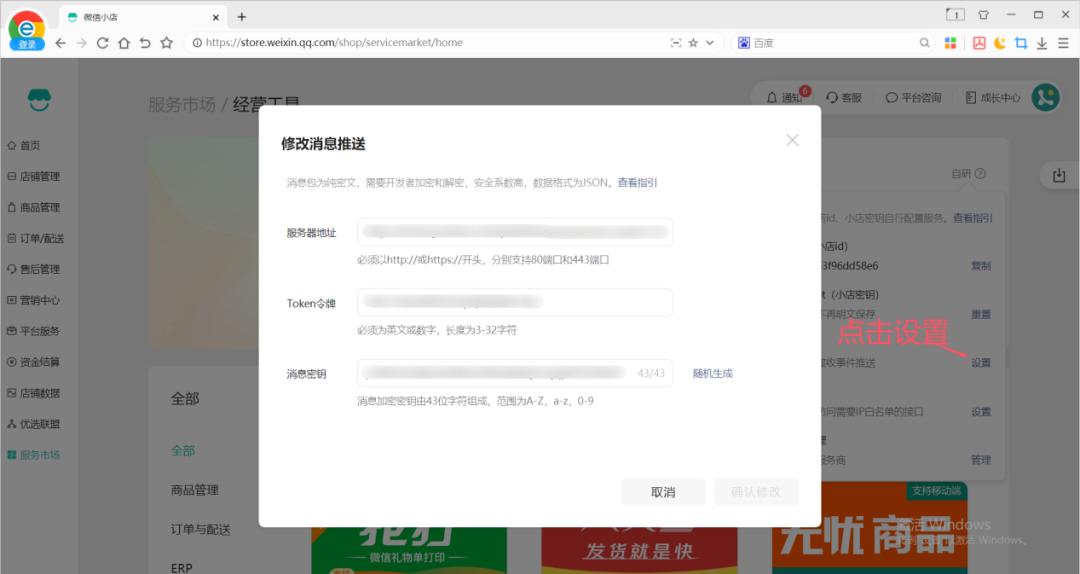Click 随机生成 to generate a key
The width and height of the screenshot is (1080, 574).
[x=713, y=373]
